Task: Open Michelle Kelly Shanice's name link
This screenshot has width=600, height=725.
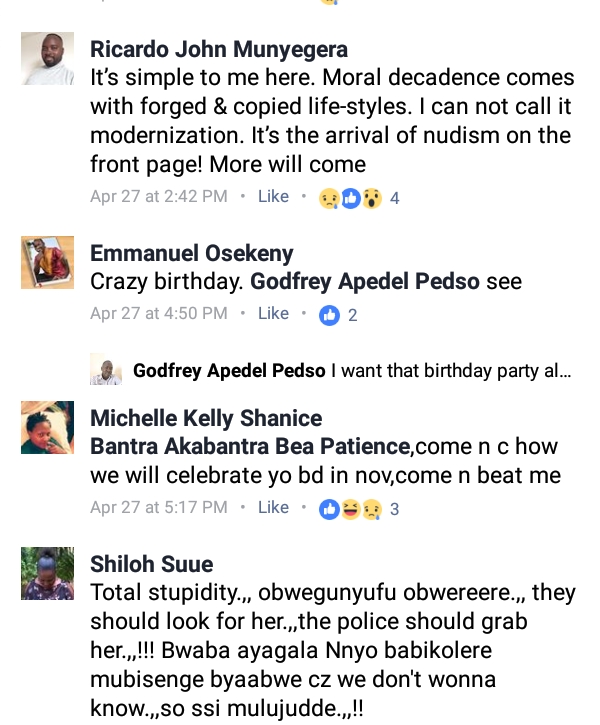Action: (x=206, y=418)
